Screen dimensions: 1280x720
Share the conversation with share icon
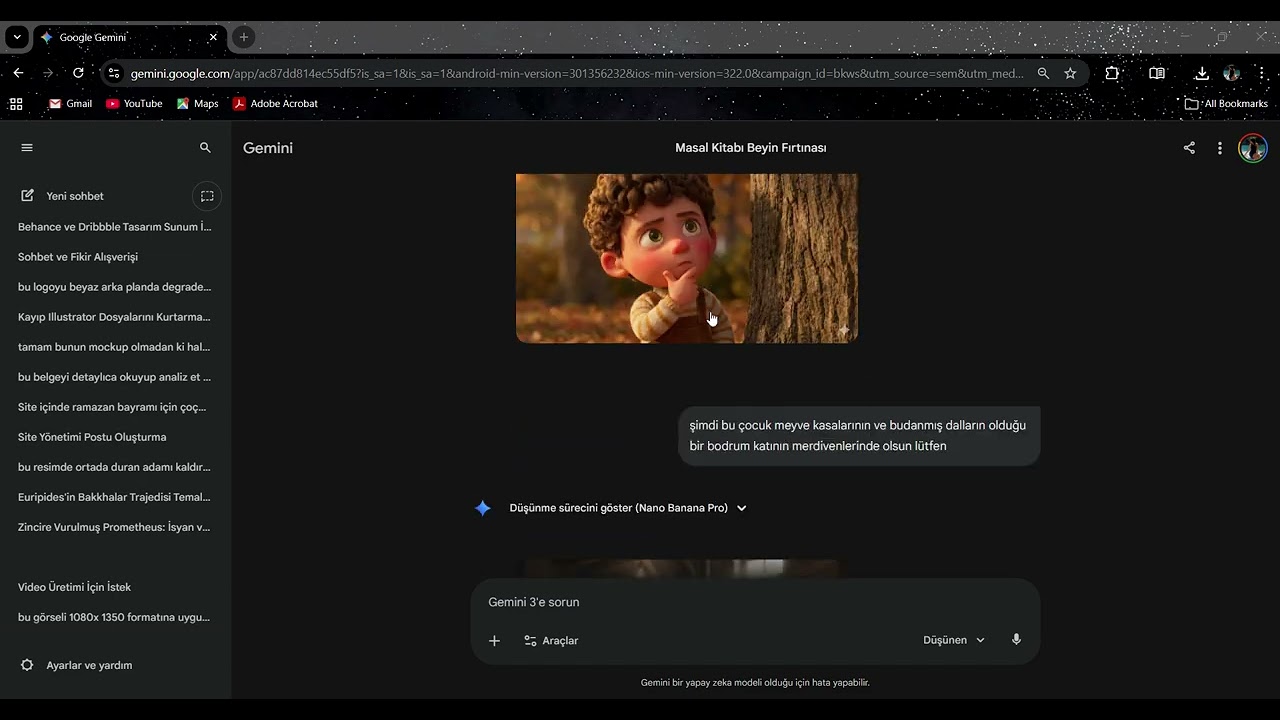(1189, 148)
